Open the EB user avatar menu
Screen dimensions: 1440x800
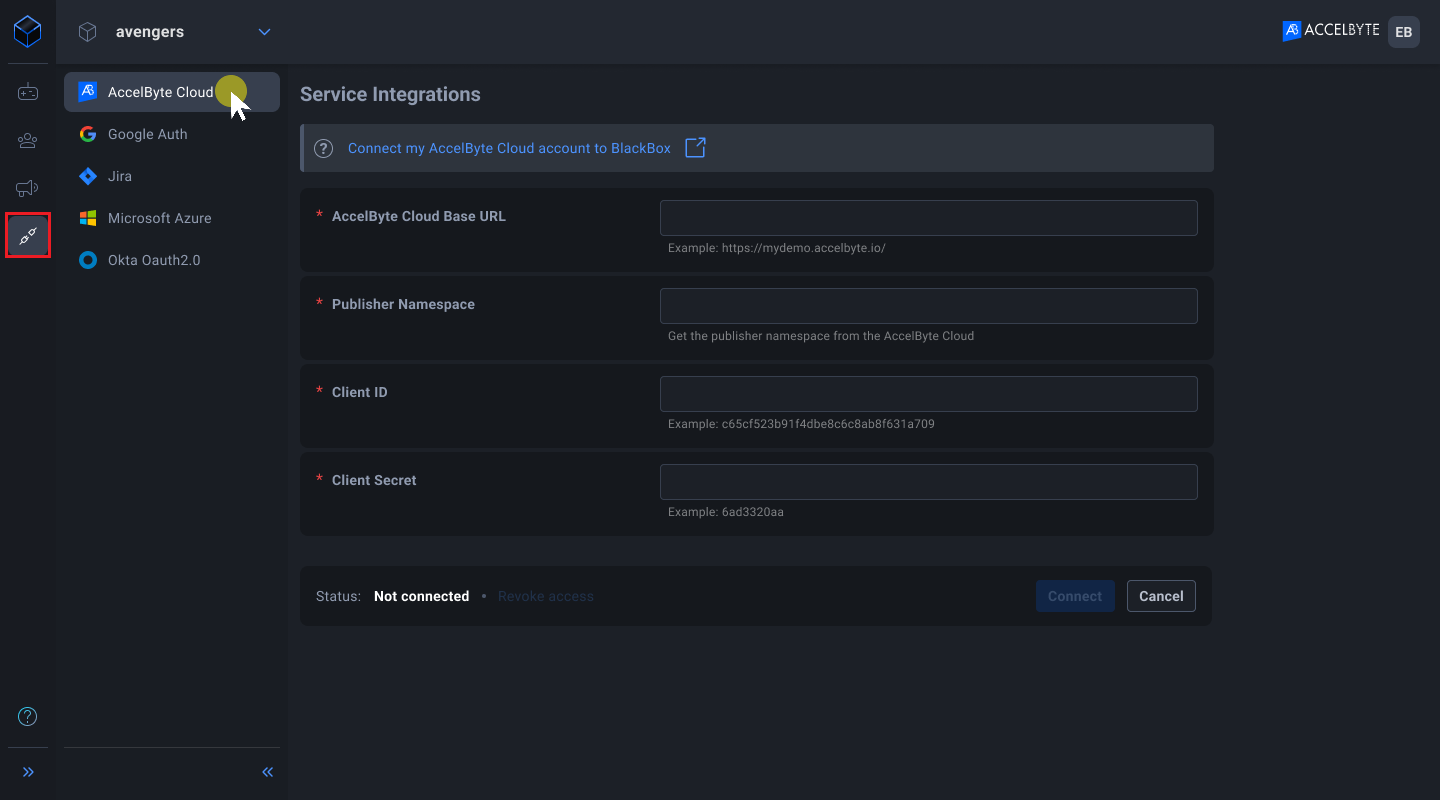click(x=1404, y=32)
